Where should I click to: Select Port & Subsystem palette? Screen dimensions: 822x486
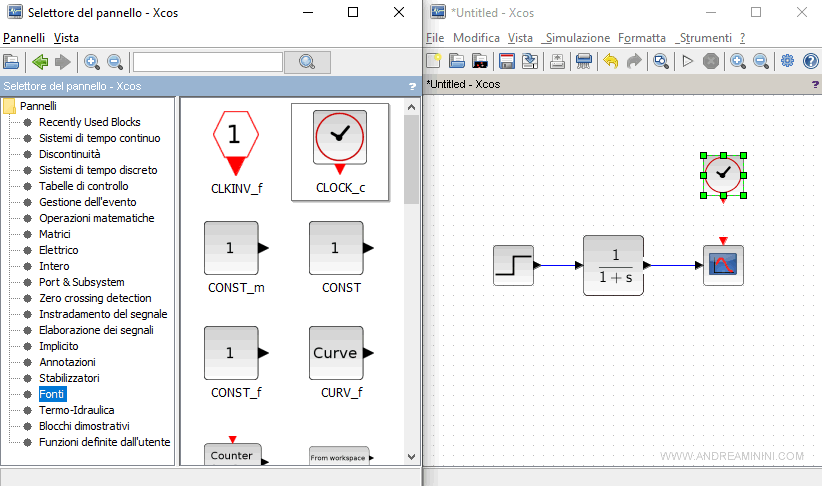[x=82, y=282]
